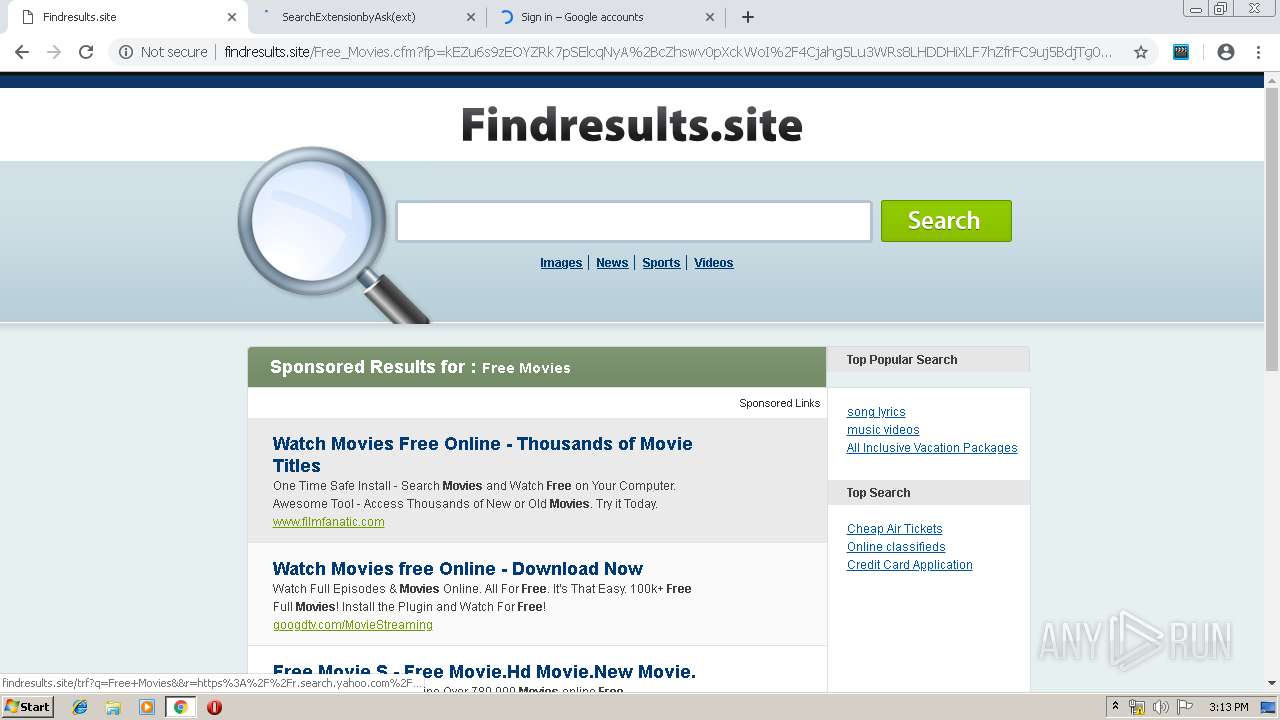The height and width of the screenshot is (720, 1280).
Task: Open the Cheap Air Tickets link
Action: coord(895,529)
